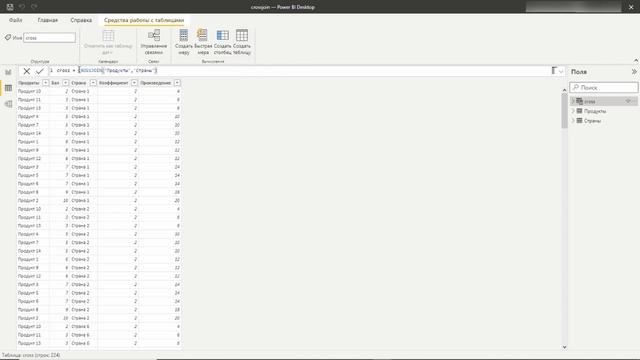Click the Страна column header

(79, 83)
